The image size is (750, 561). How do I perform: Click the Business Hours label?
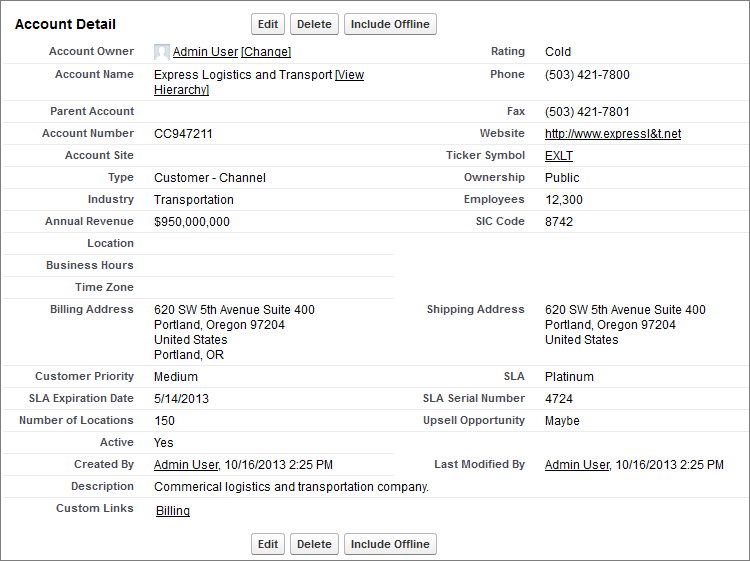(90, 265)
